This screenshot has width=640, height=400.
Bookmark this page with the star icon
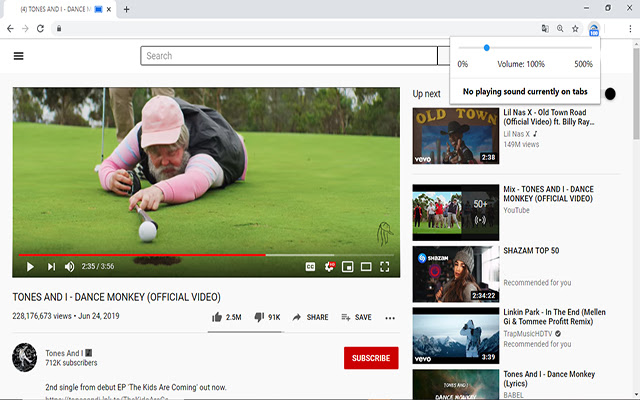coord(575,29)
